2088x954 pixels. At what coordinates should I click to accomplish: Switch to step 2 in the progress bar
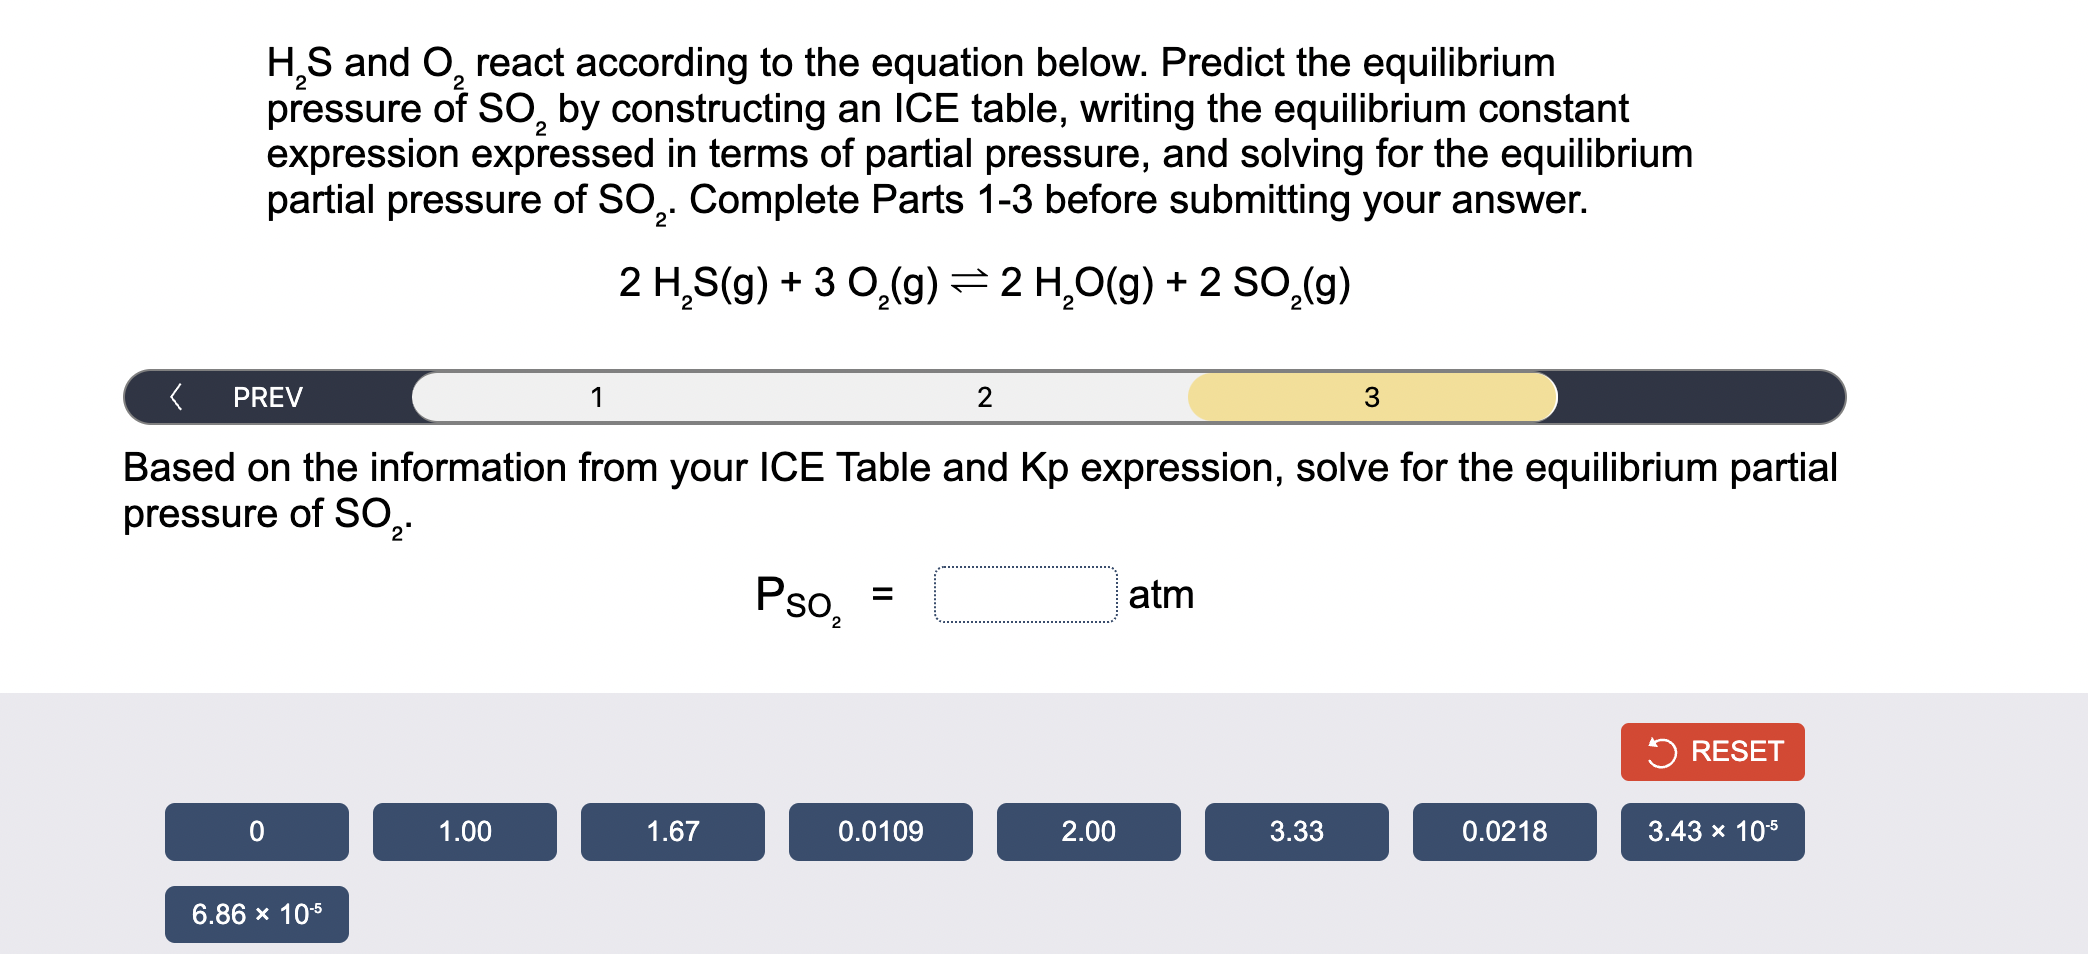point(985,396)
